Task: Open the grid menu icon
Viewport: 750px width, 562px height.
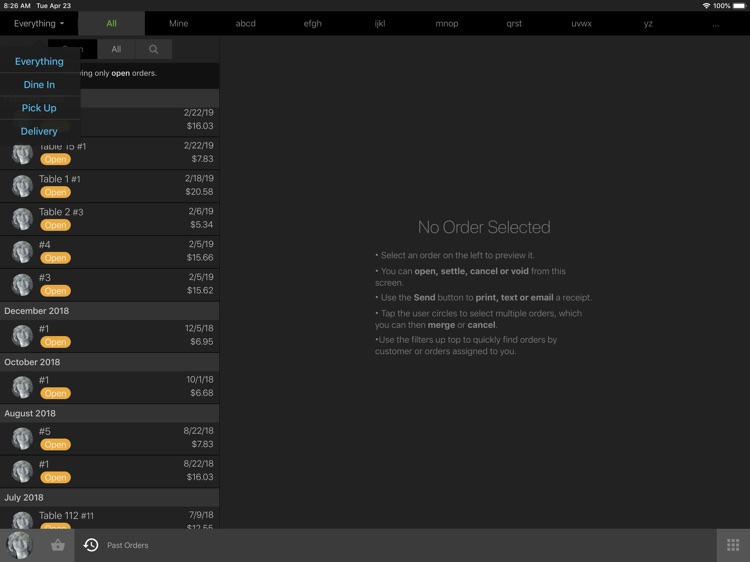Action: [x=733, y=545]
